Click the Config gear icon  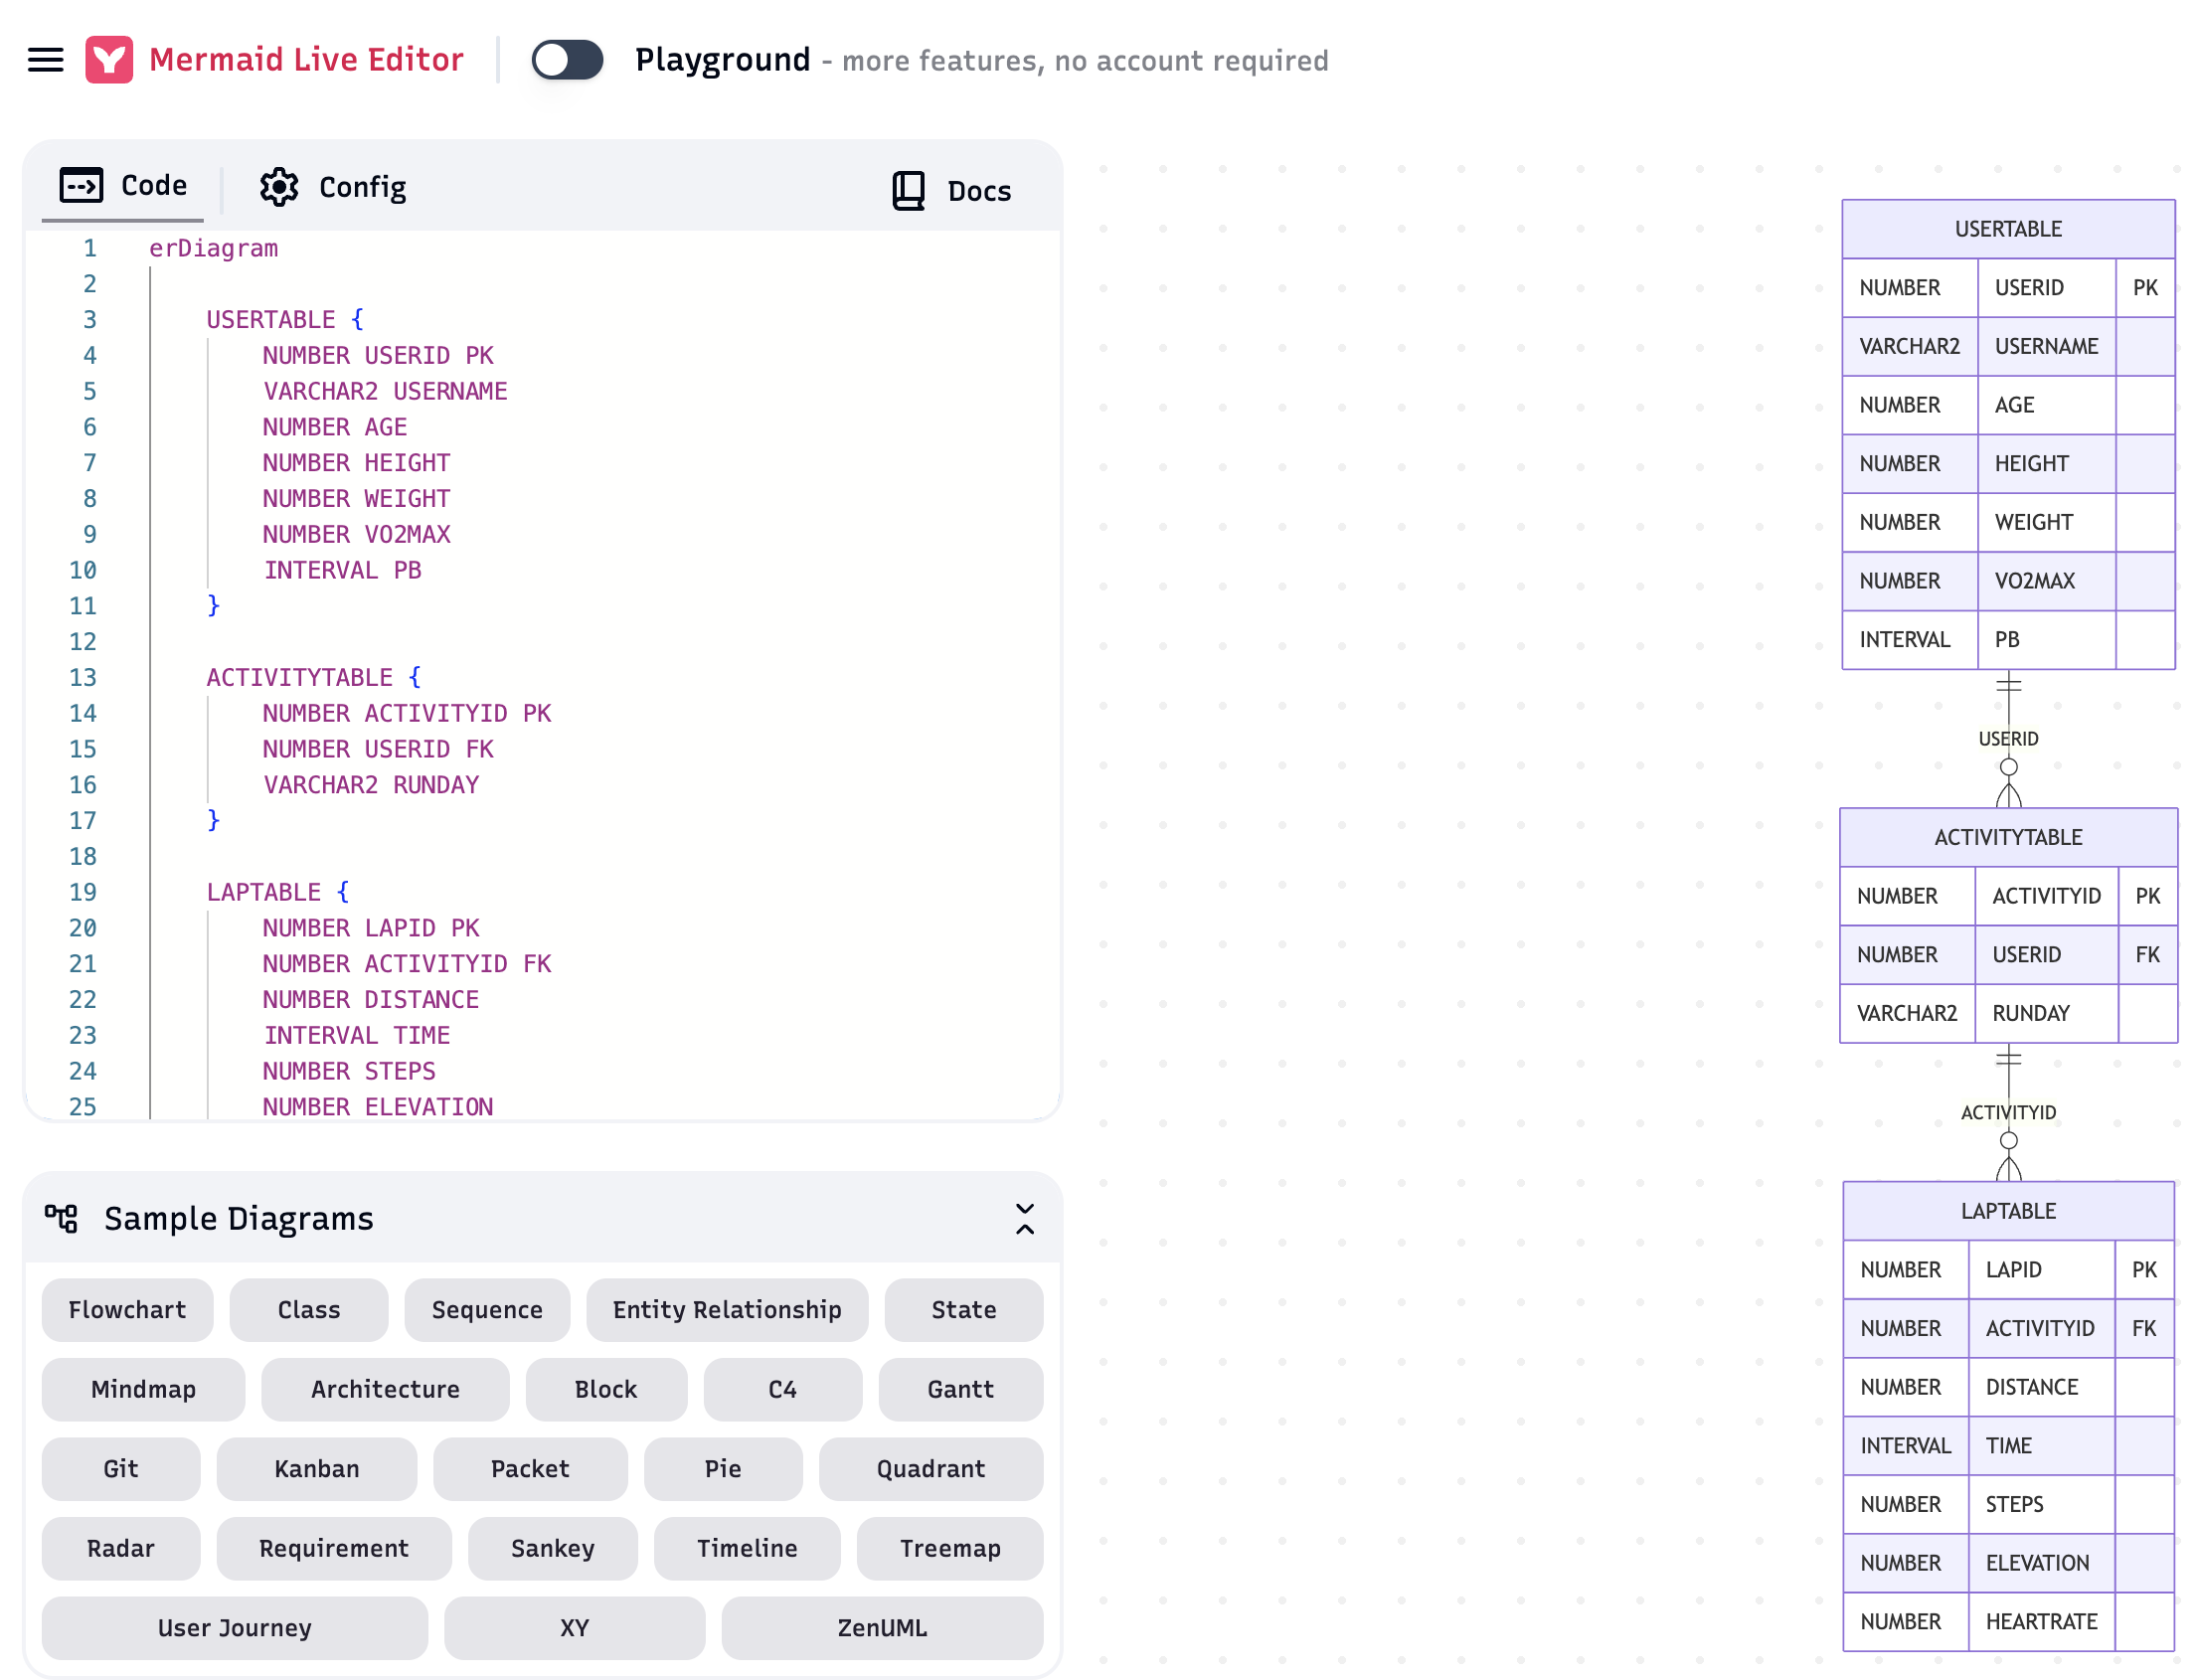[x=279, y=187]
